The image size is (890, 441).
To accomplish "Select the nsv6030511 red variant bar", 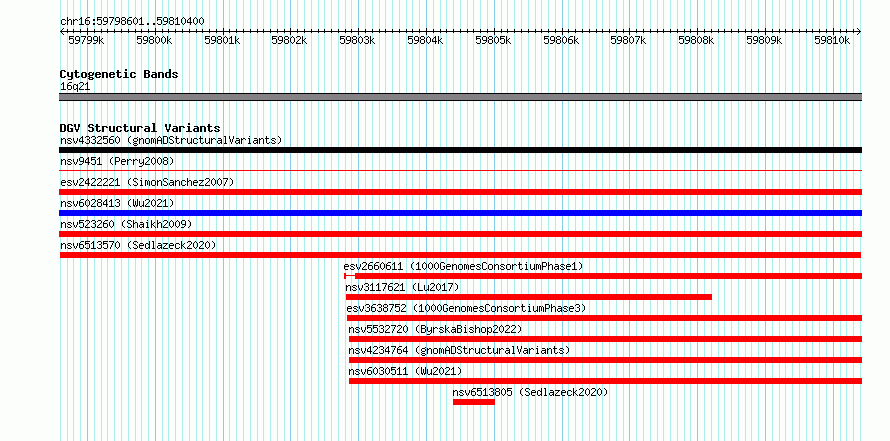I will (x=605, y=381).
